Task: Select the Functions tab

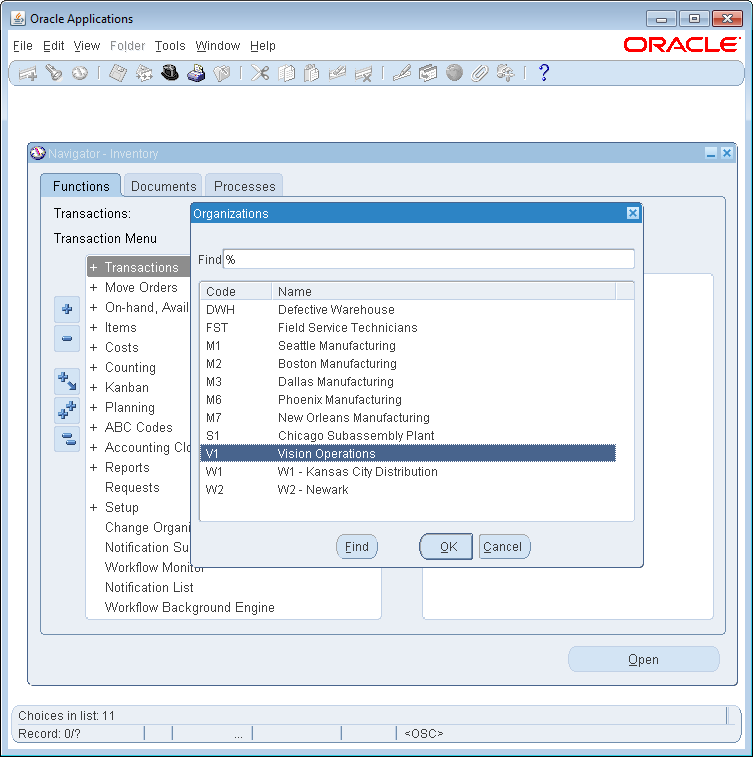Action: tap(81, 186)
